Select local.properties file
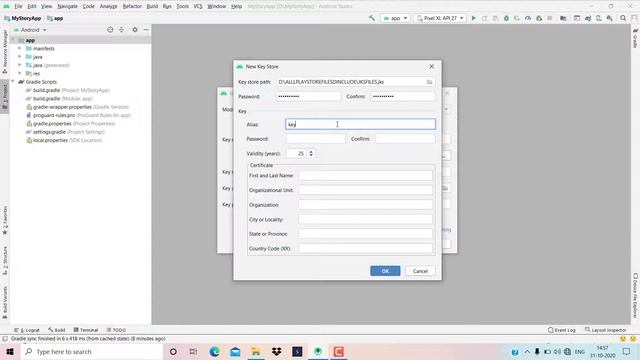640x360 pixels. [64, 140]
